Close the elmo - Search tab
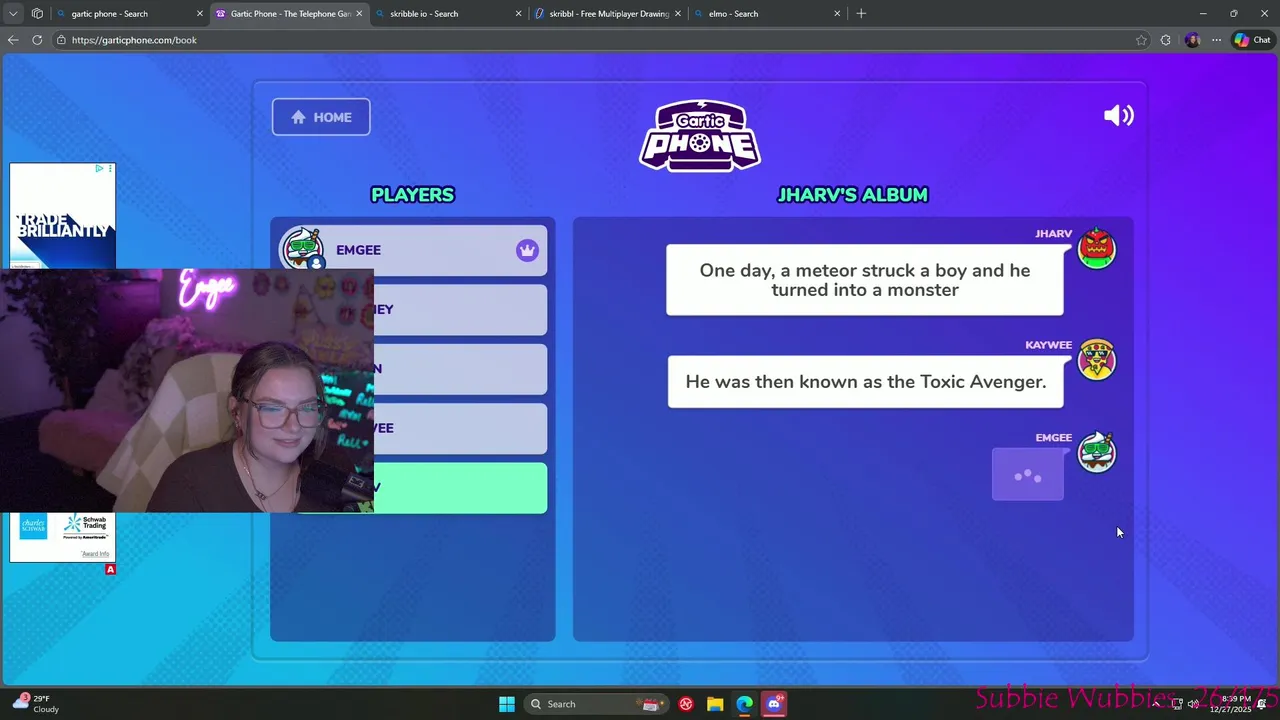The image size is (1280, 720). coord(837,14)
